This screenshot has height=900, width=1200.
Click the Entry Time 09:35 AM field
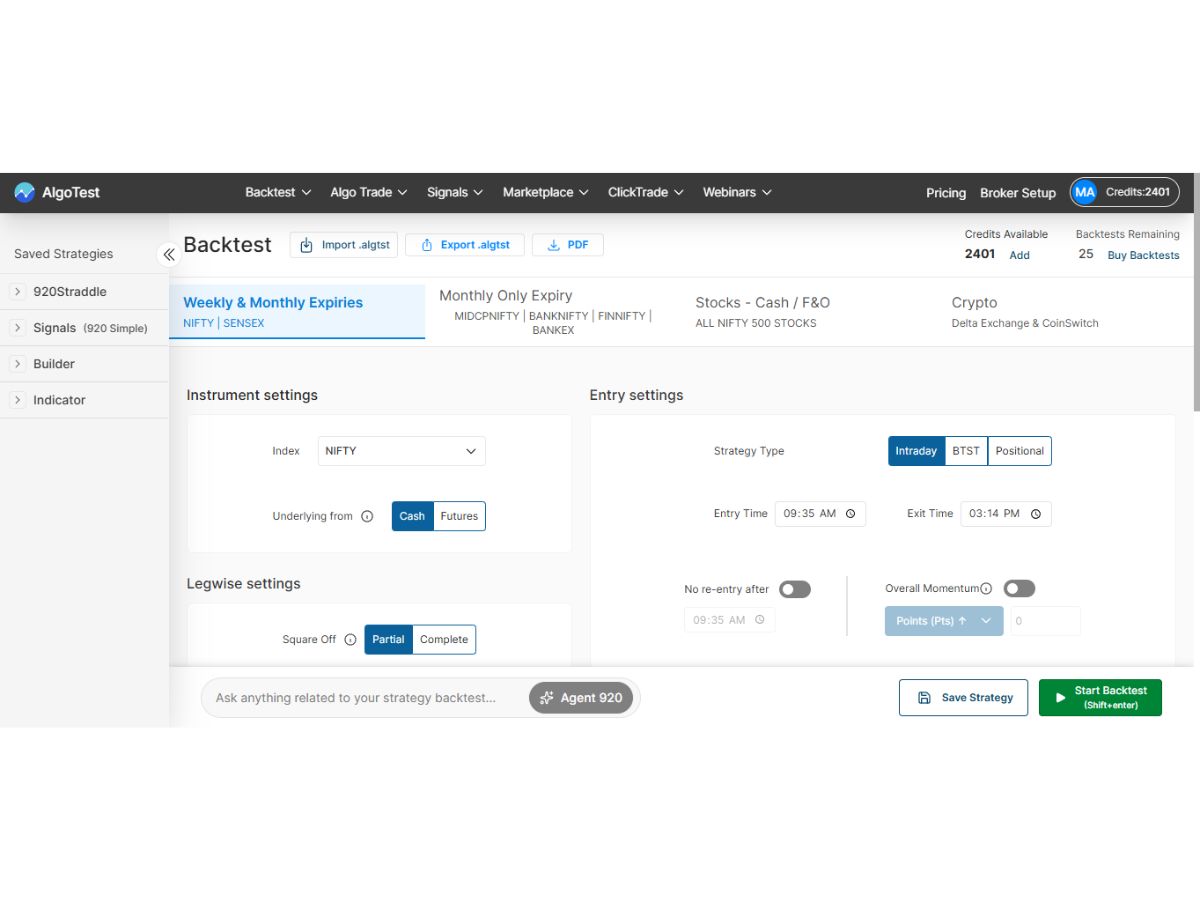pyautogui.click(x=820, y=514)
